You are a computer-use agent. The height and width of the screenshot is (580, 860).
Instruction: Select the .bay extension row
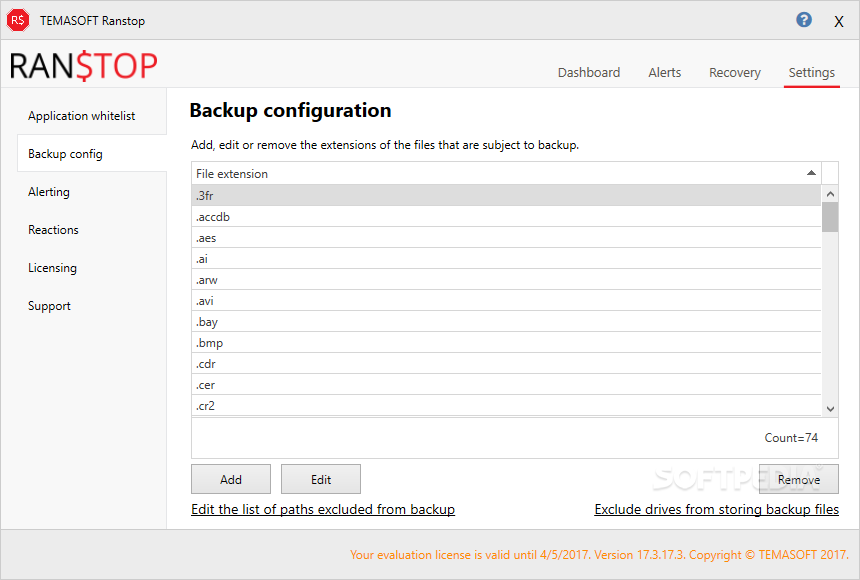(506, 322)
